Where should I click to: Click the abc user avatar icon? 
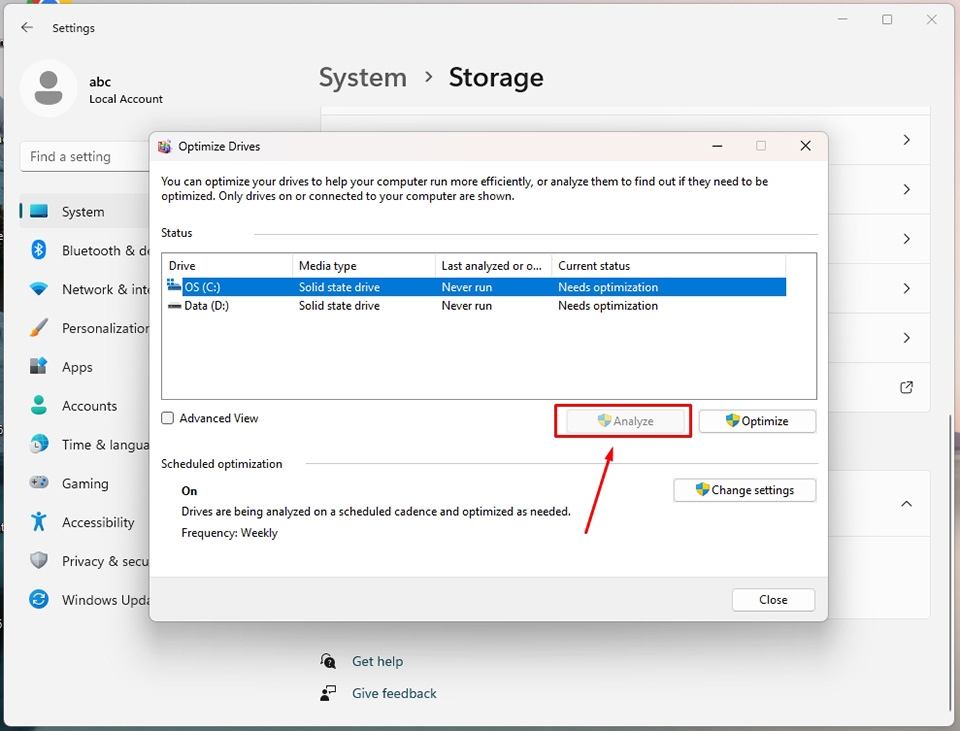[48, 88]
